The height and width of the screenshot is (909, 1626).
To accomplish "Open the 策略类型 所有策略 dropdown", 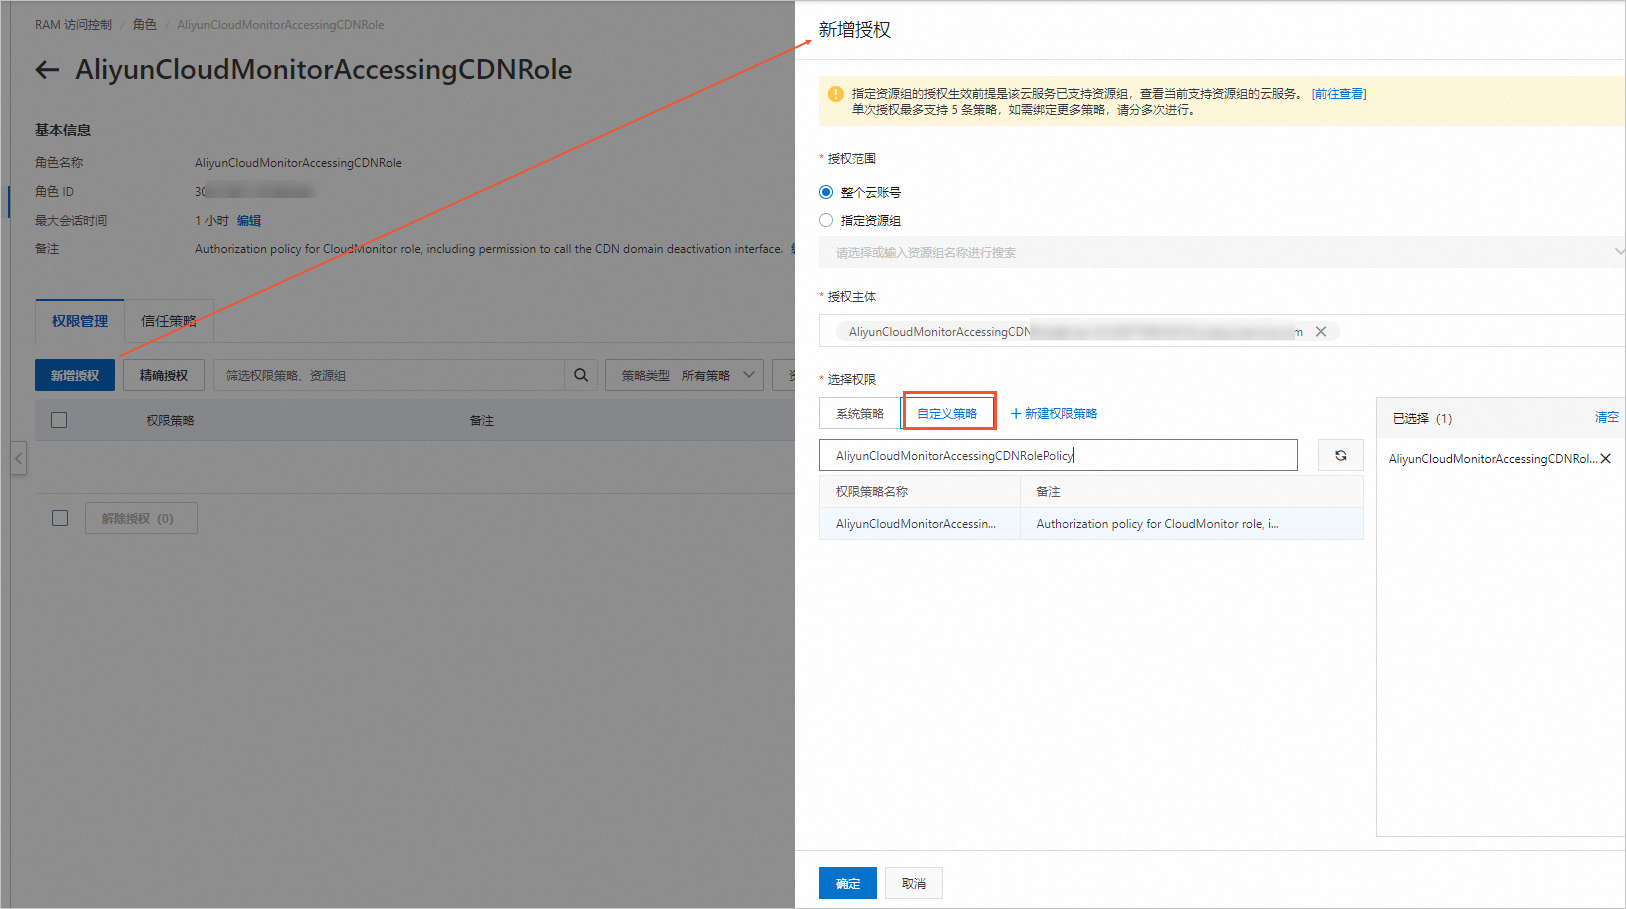I will click(685, 375).
